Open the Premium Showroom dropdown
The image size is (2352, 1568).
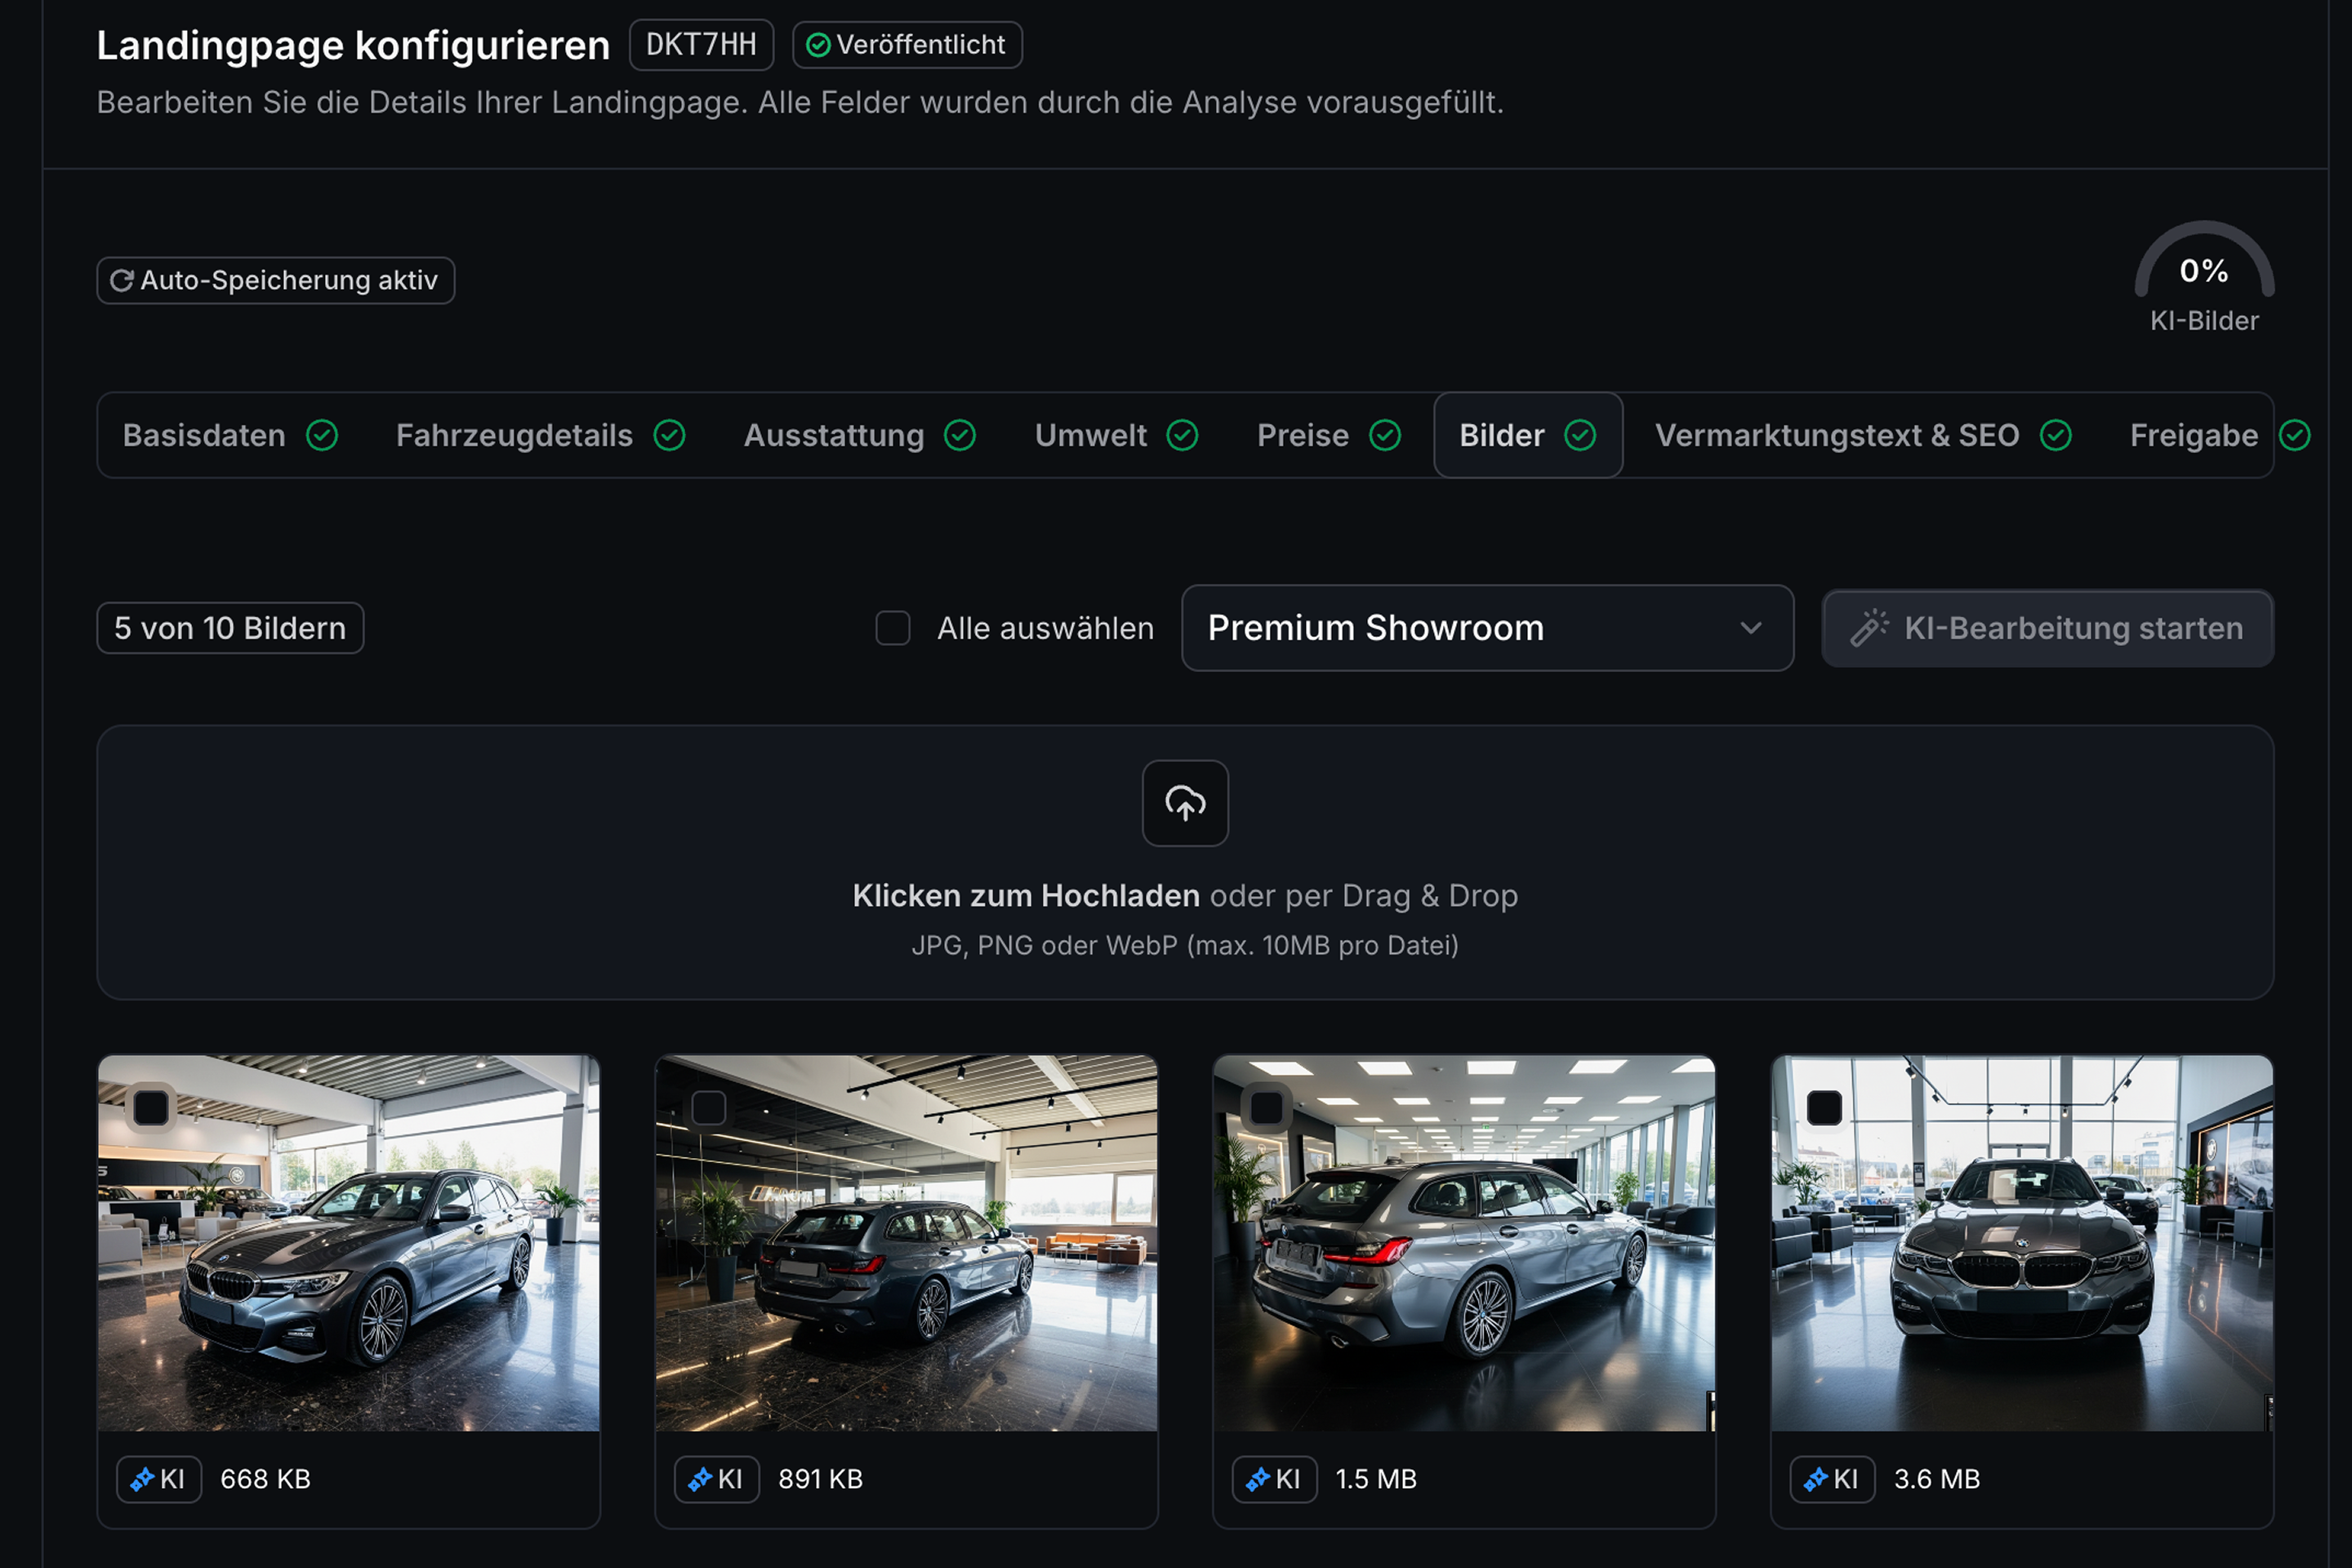pos(1487,628)
